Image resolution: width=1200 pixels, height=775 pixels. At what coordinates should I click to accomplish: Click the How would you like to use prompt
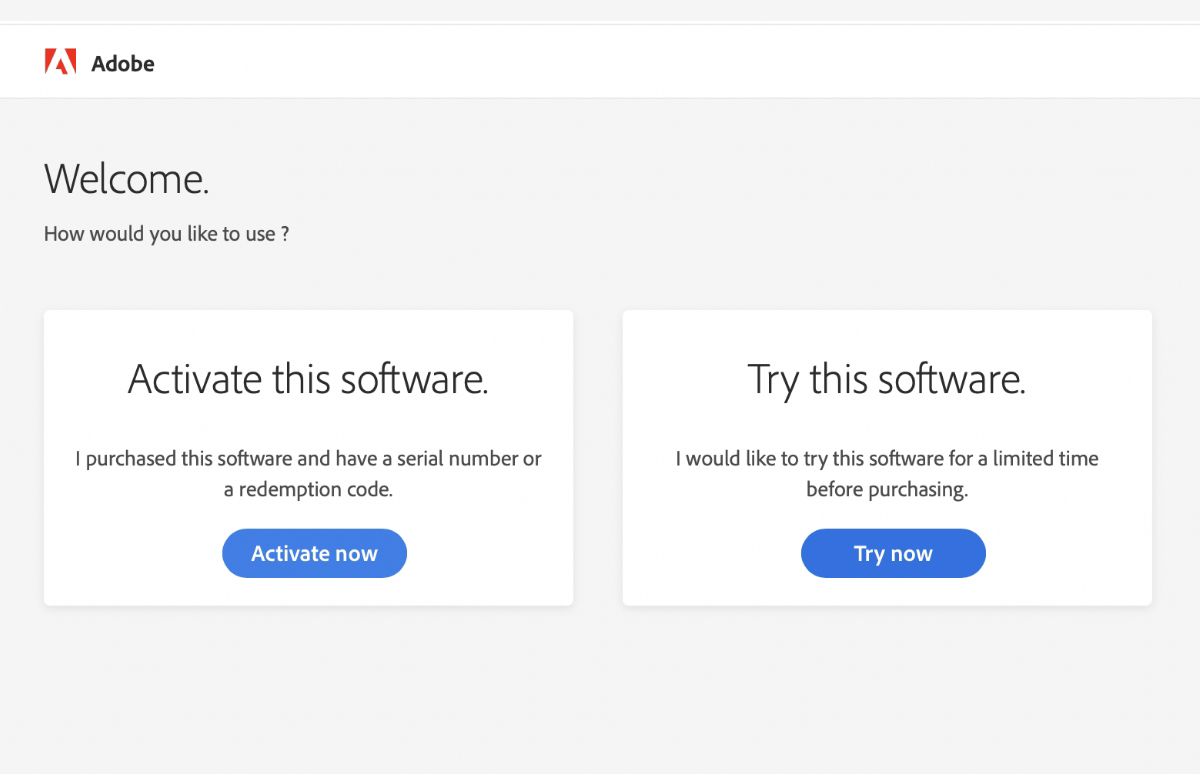[166, 233]
